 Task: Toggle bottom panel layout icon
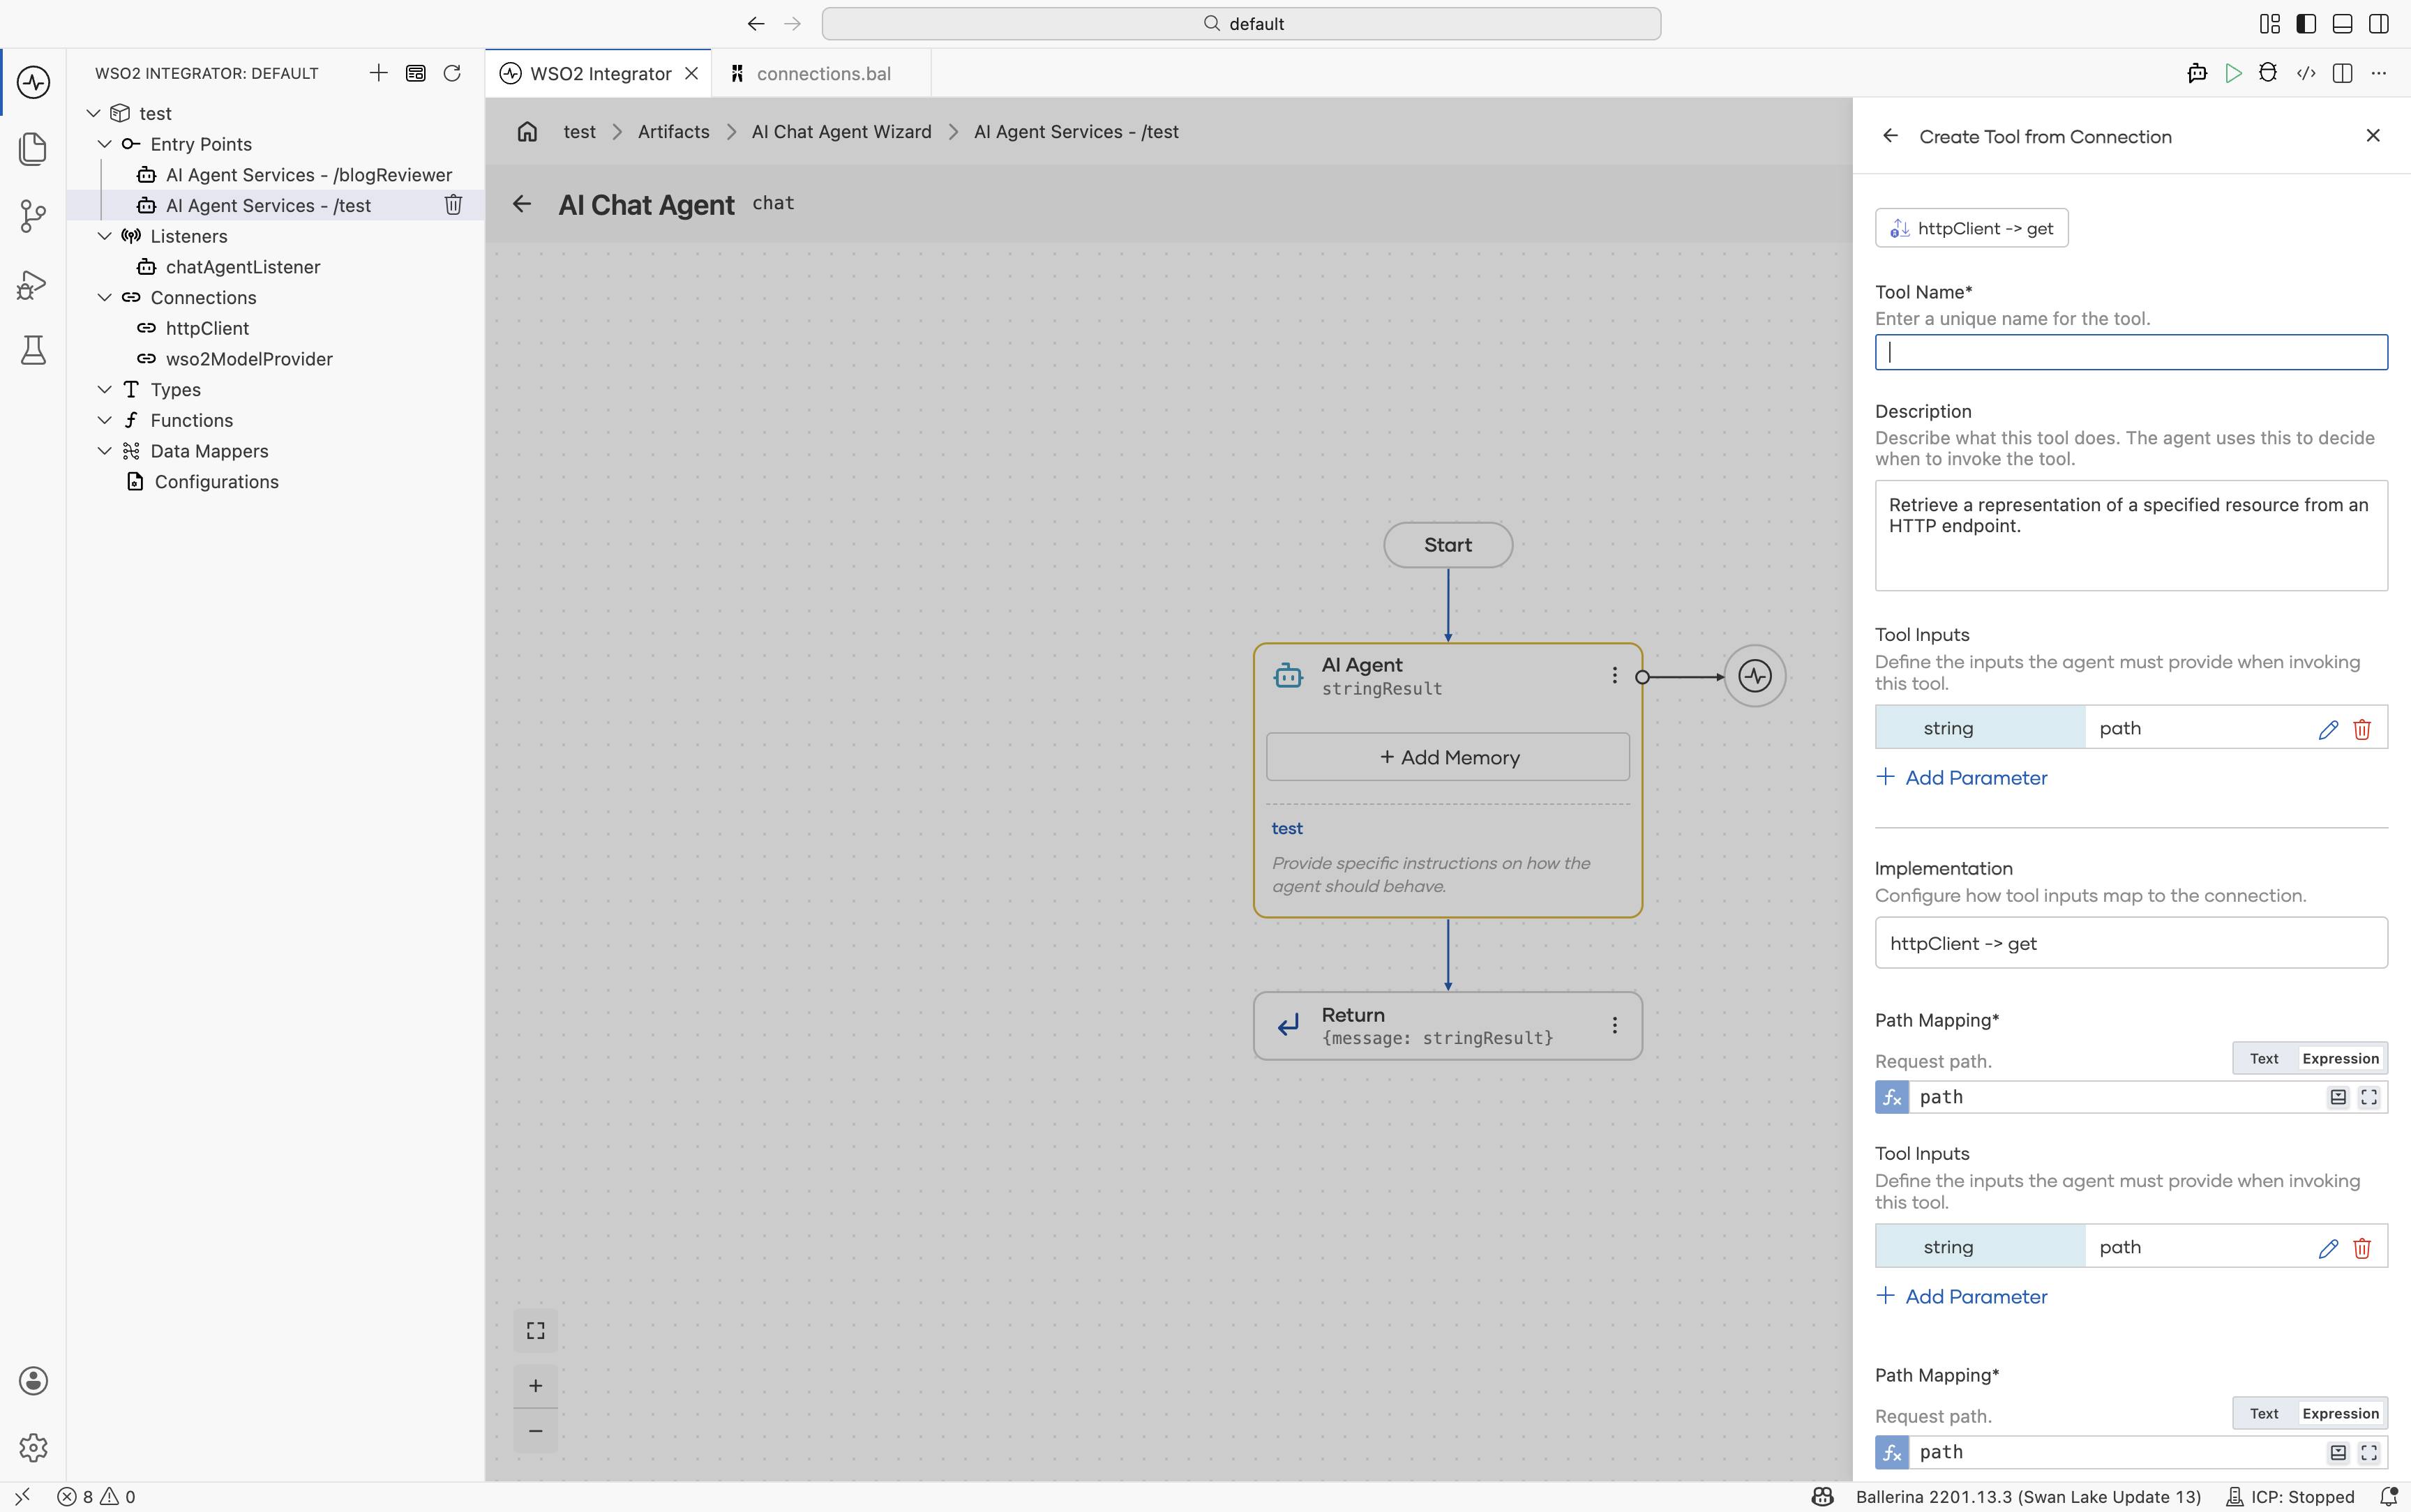(x=2342, y=24)
